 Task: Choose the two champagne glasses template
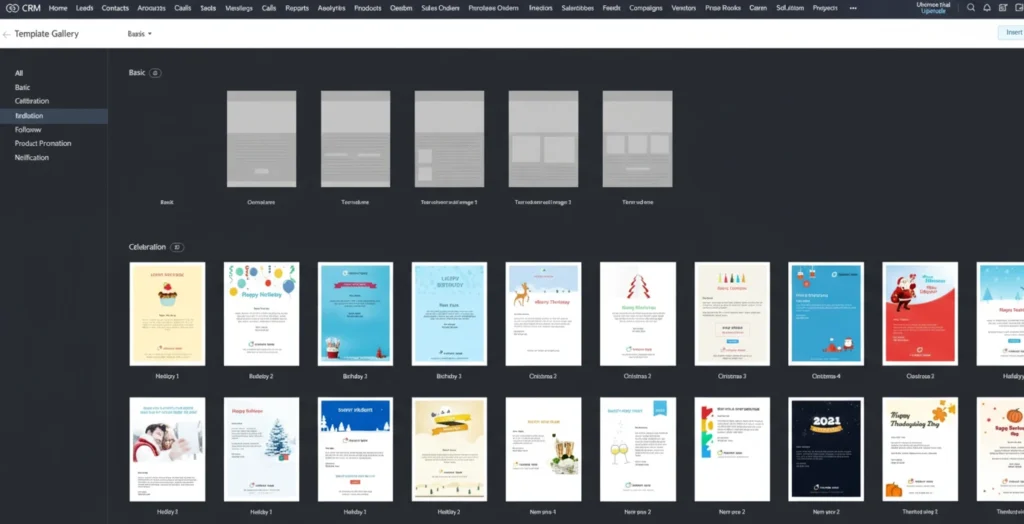click(638, 449)
